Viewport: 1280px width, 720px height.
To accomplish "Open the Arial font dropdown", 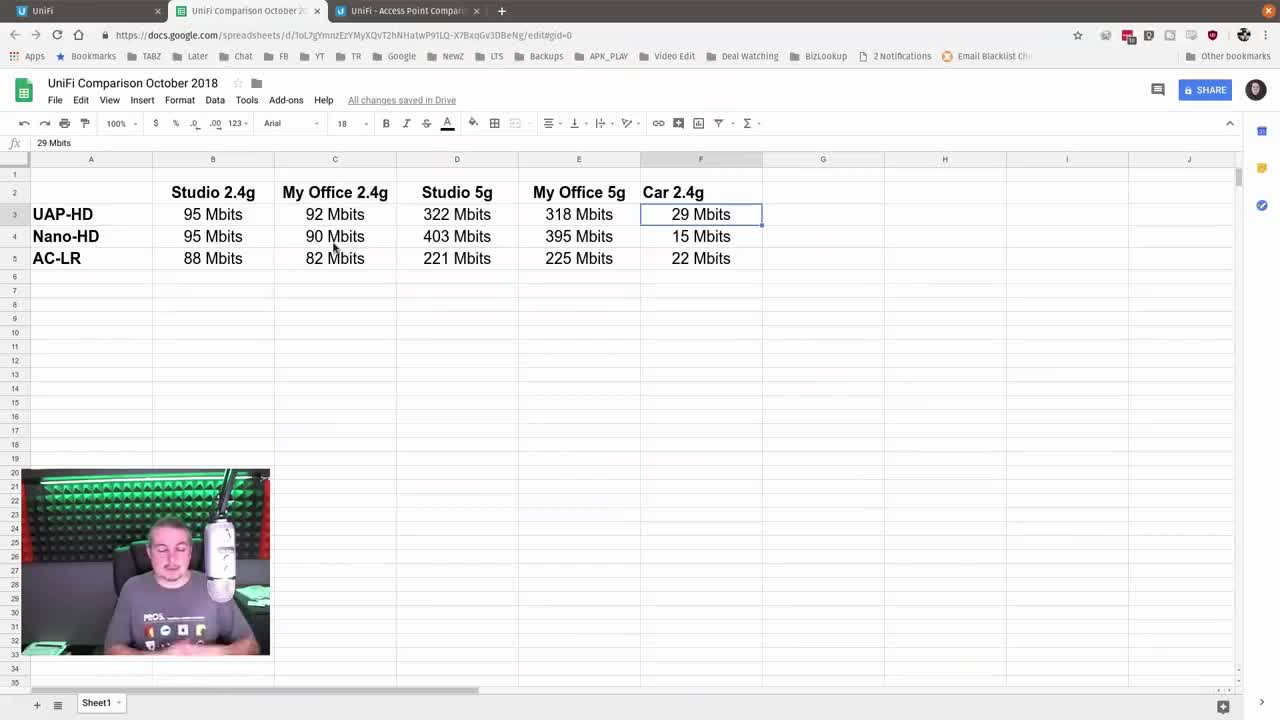I will pyautogui.click(x=292, y=123).
